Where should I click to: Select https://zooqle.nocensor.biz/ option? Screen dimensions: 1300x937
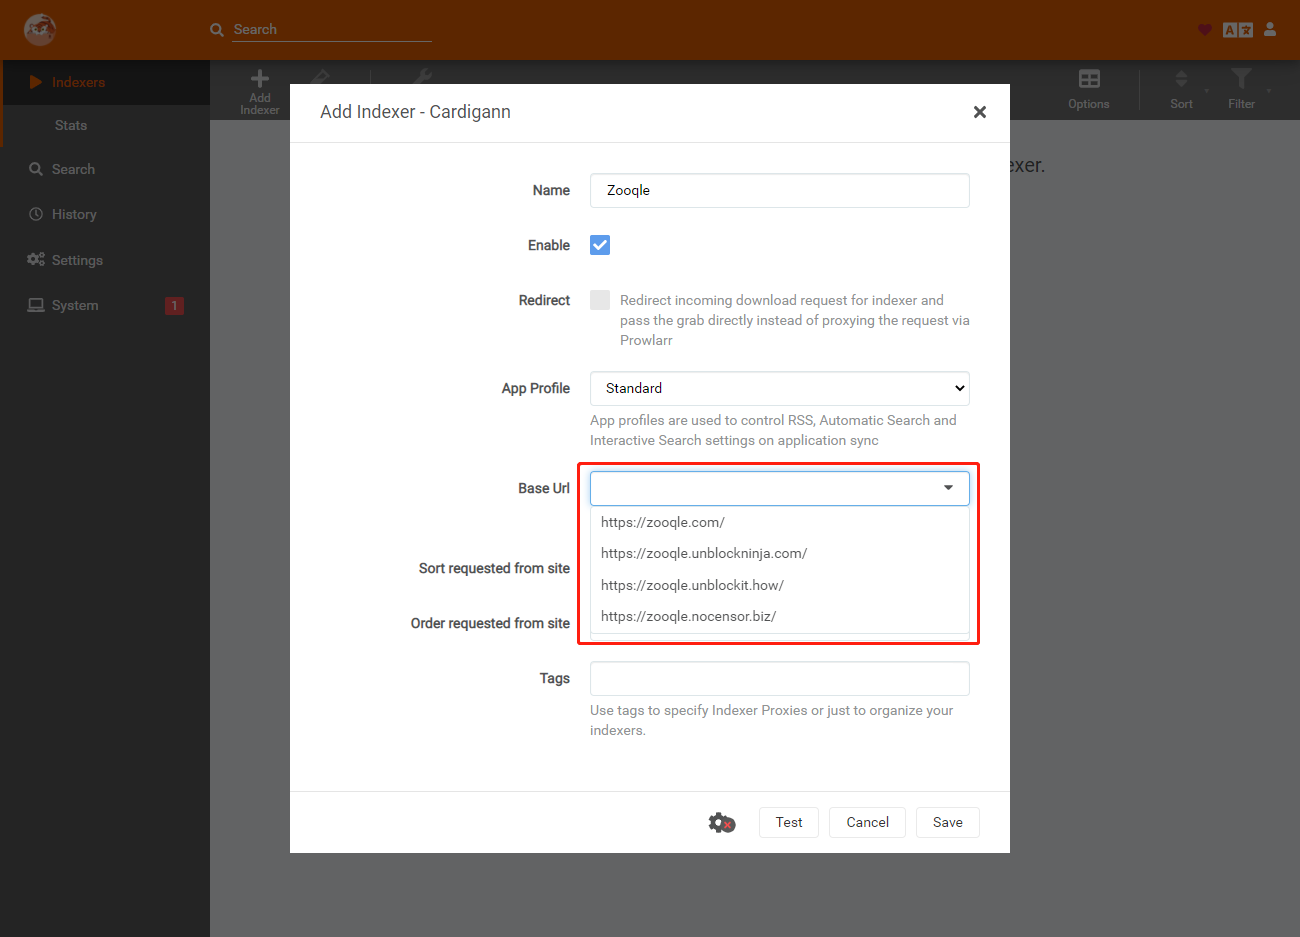click(x=780, y=616)
